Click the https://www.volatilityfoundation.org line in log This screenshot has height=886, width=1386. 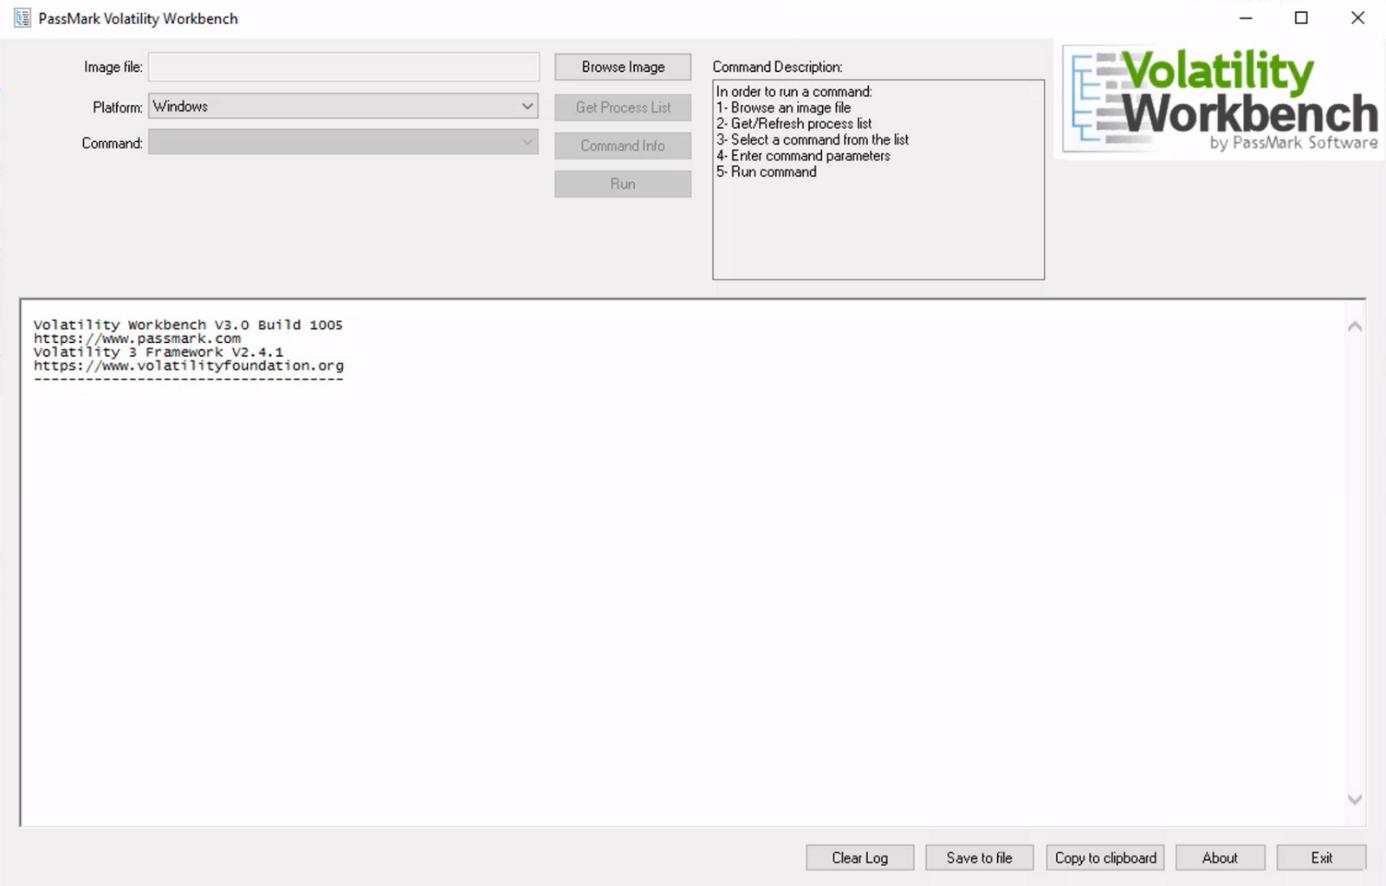pos(188,366)
